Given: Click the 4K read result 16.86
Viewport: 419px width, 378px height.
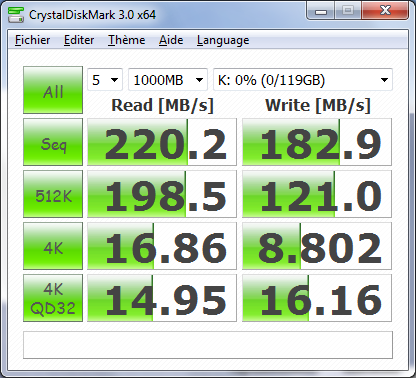Looking at the screenshot, I should pyautogui.click(x=162, y=246).
